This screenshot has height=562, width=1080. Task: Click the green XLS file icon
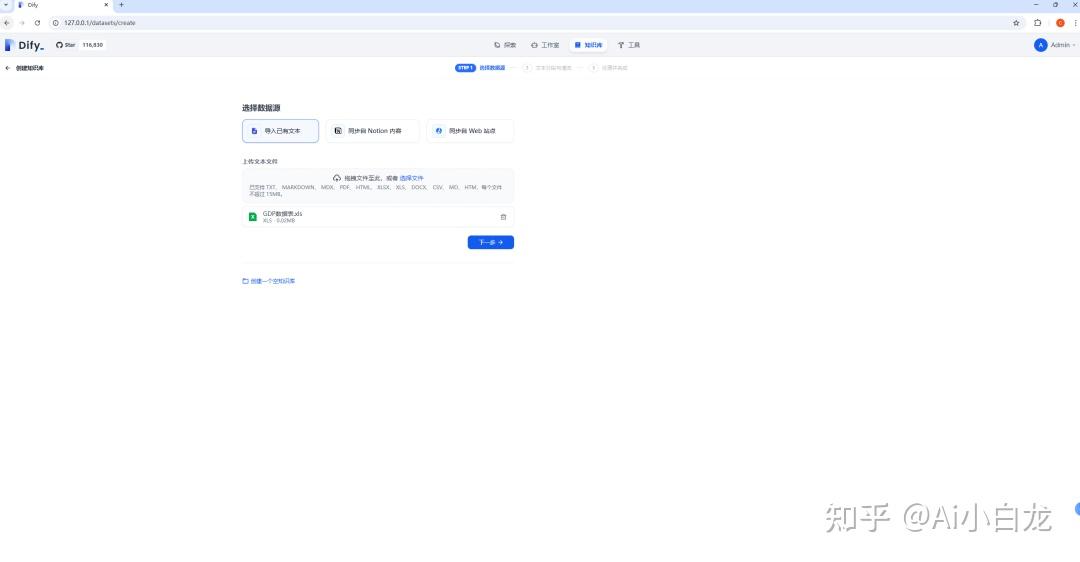pos(253,217)
